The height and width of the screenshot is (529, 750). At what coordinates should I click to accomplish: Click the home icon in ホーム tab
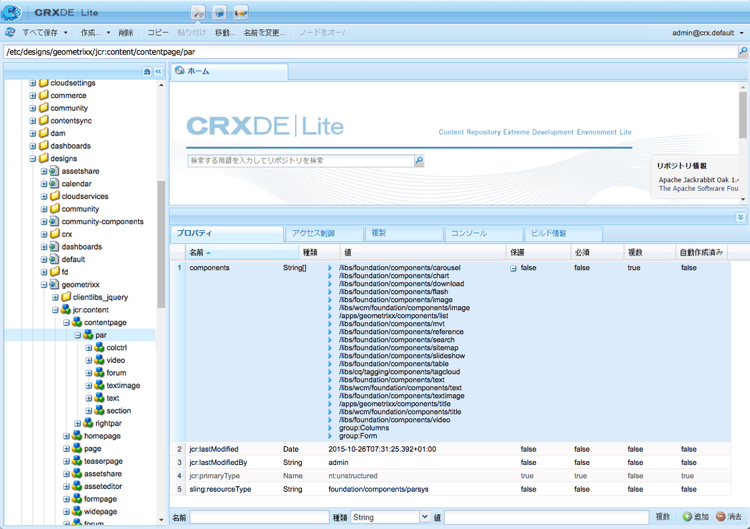[179, 70]
